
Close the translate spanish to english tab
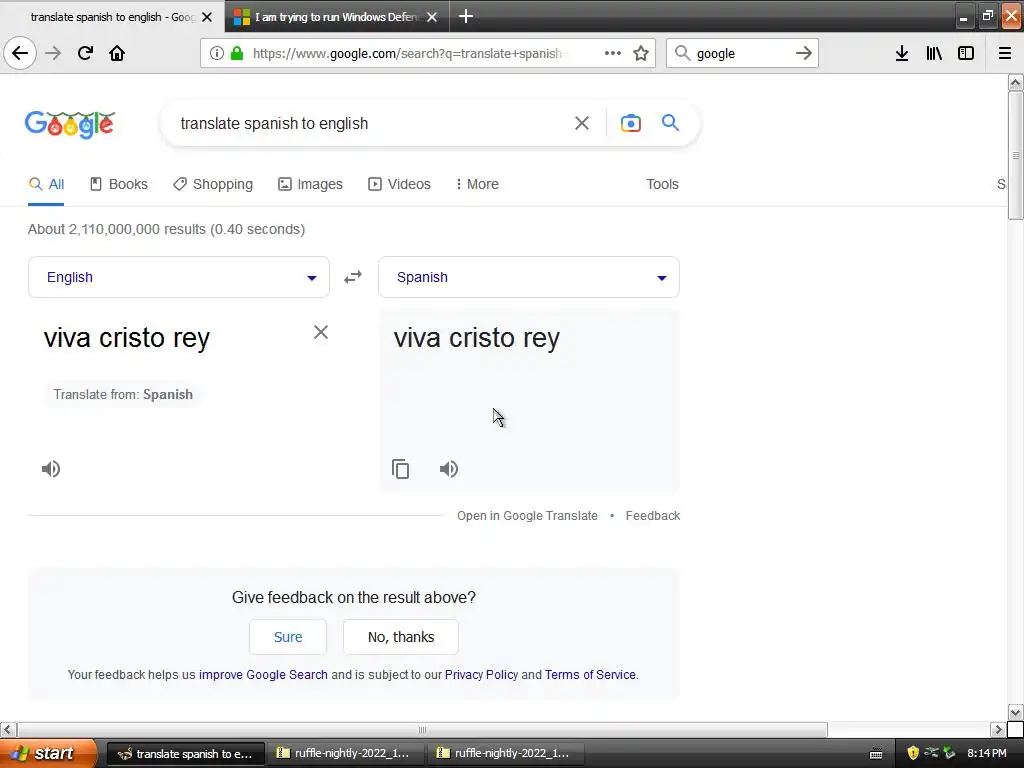click(207, 17)
